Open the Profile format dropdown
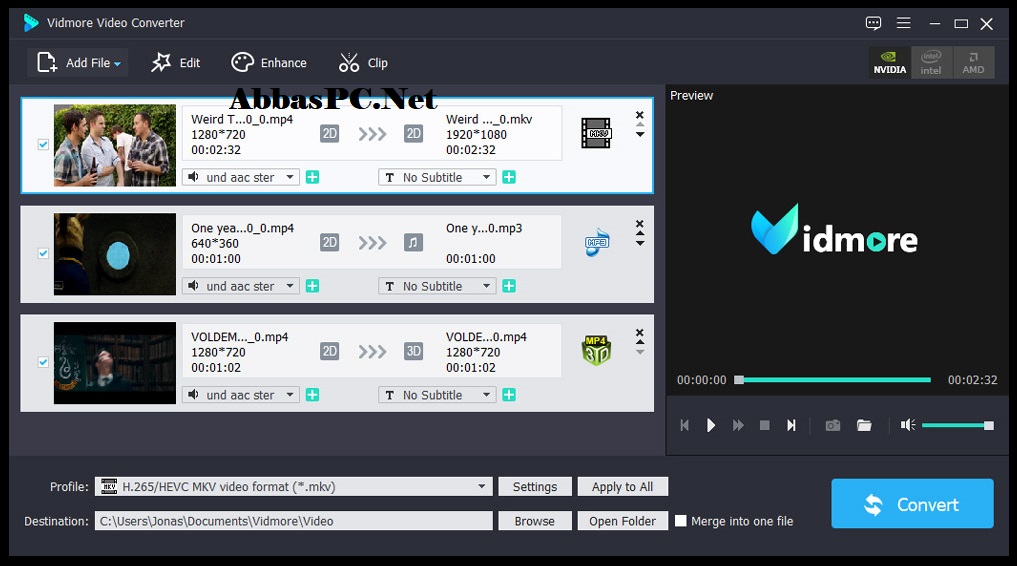This screenshot has width=1017, height=566. (482, 487)
